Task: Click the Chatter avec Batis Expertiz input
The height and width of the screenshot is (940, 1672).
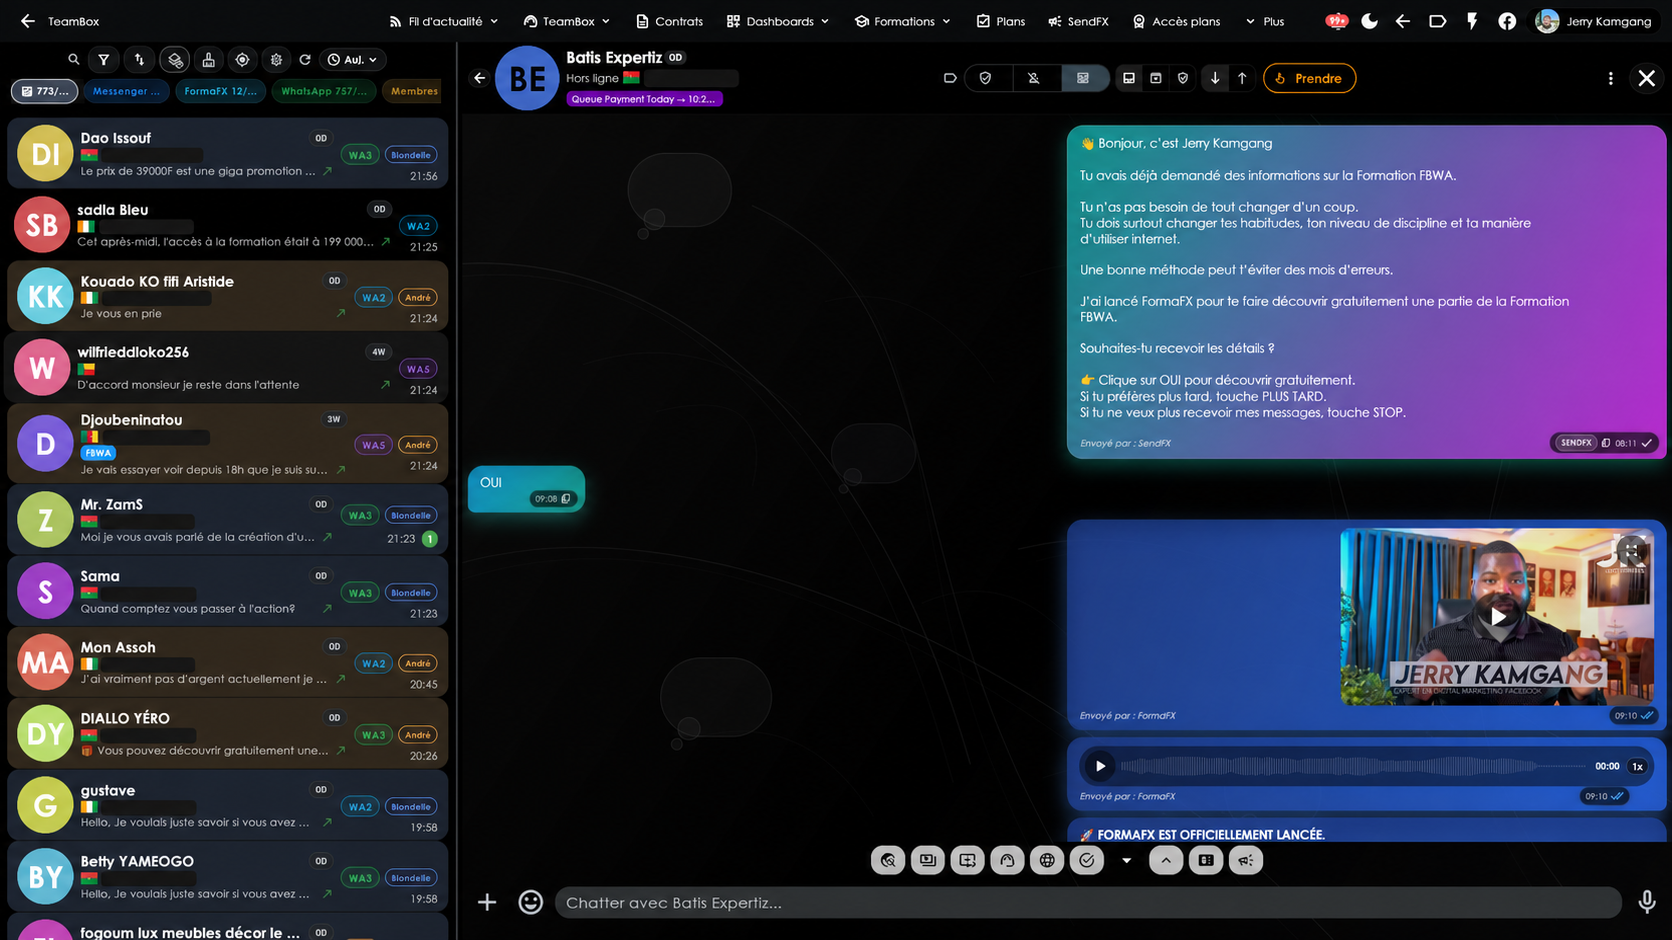Action: tap(1088, 902)
